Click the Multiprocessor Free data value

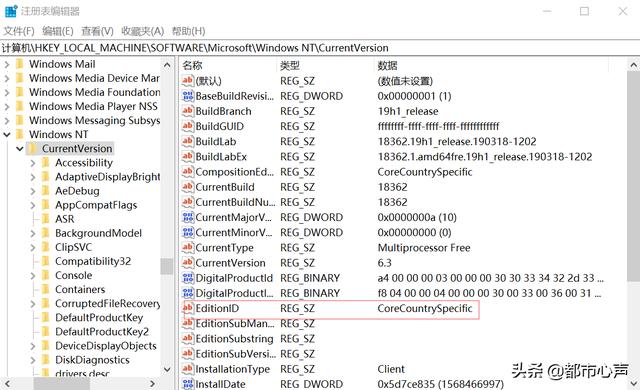pyautogui.click(x=424, y=247)
